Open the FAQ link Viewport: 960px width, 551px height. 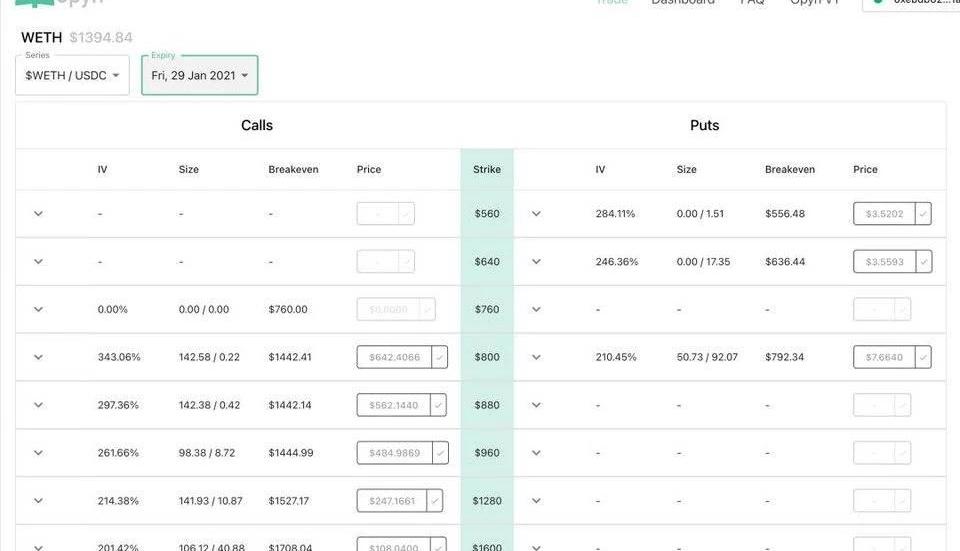752,3
